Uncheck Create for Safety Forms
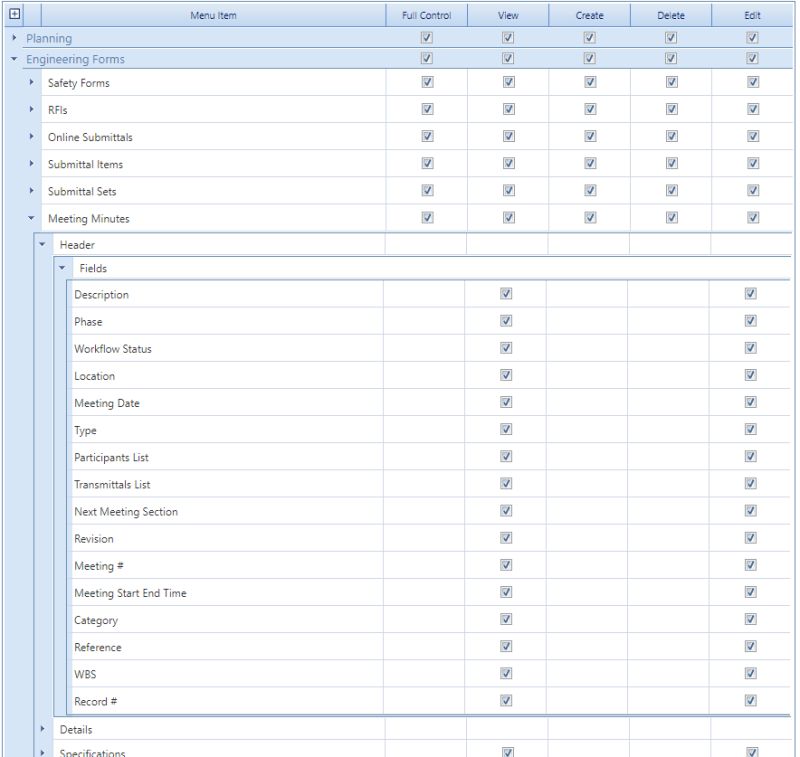800x757 pixels. pos(590,82)
